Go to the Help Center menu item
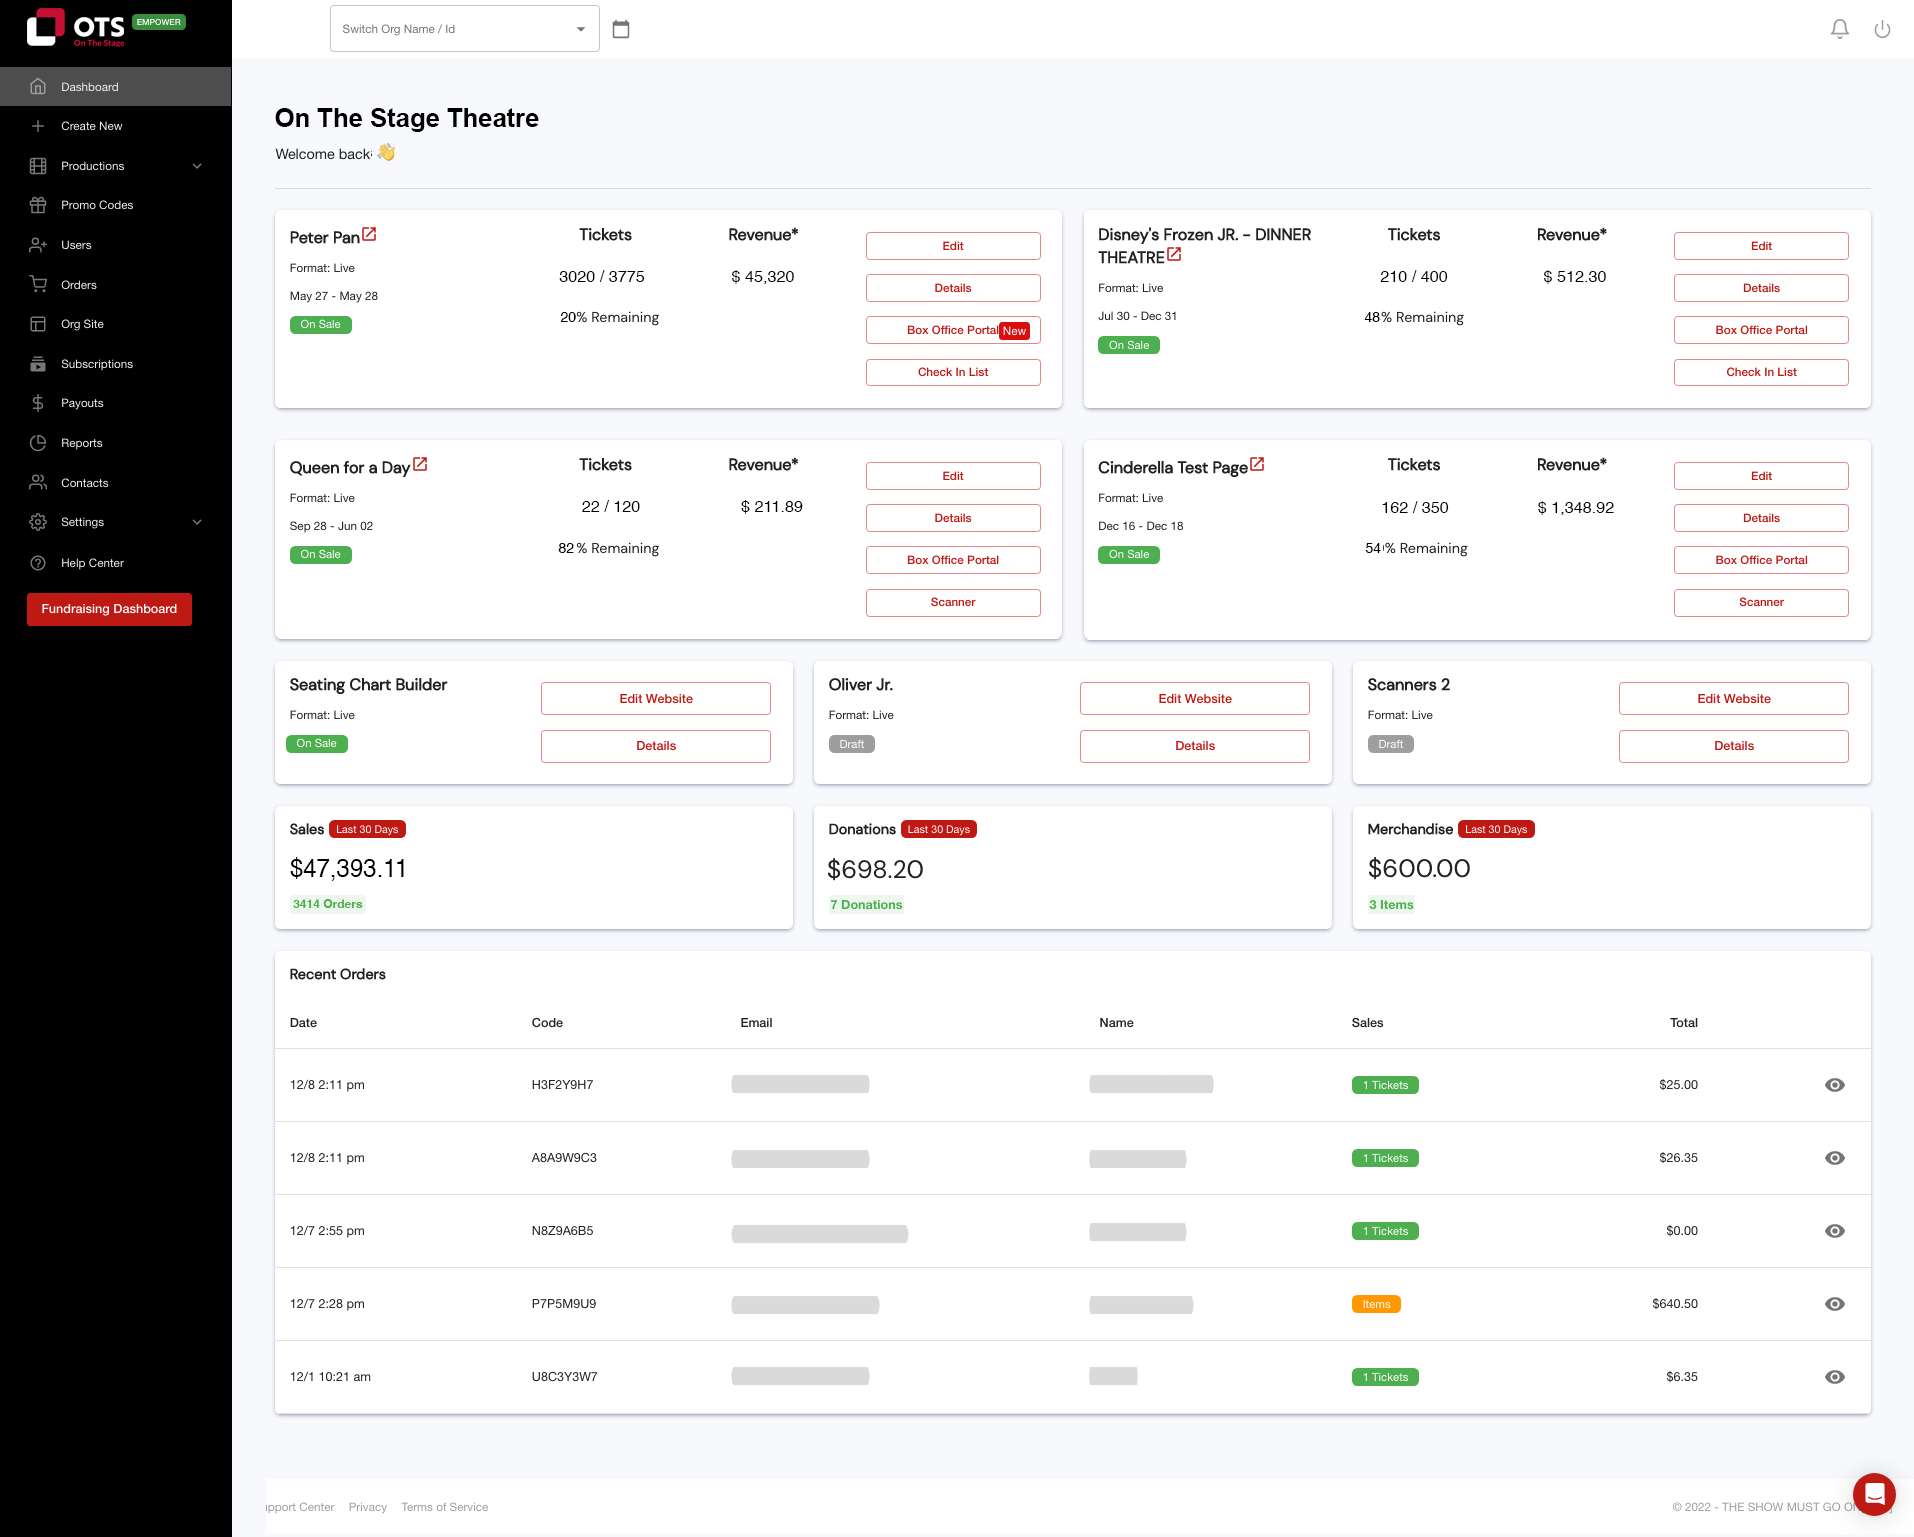This screenshot has width=1914, height=1537. (x=91, y=563)
